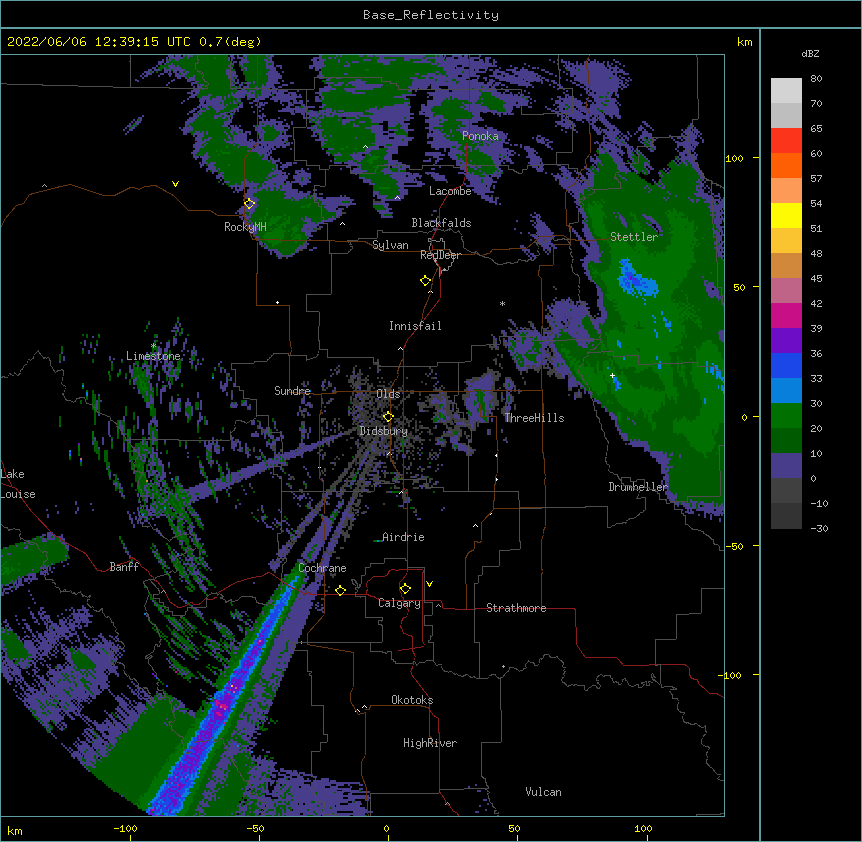Image resolution: width=862 pixels, height=842 pixels.
Task: Click the -50 tick label on the right axis
Action: [x=734, y=546]
